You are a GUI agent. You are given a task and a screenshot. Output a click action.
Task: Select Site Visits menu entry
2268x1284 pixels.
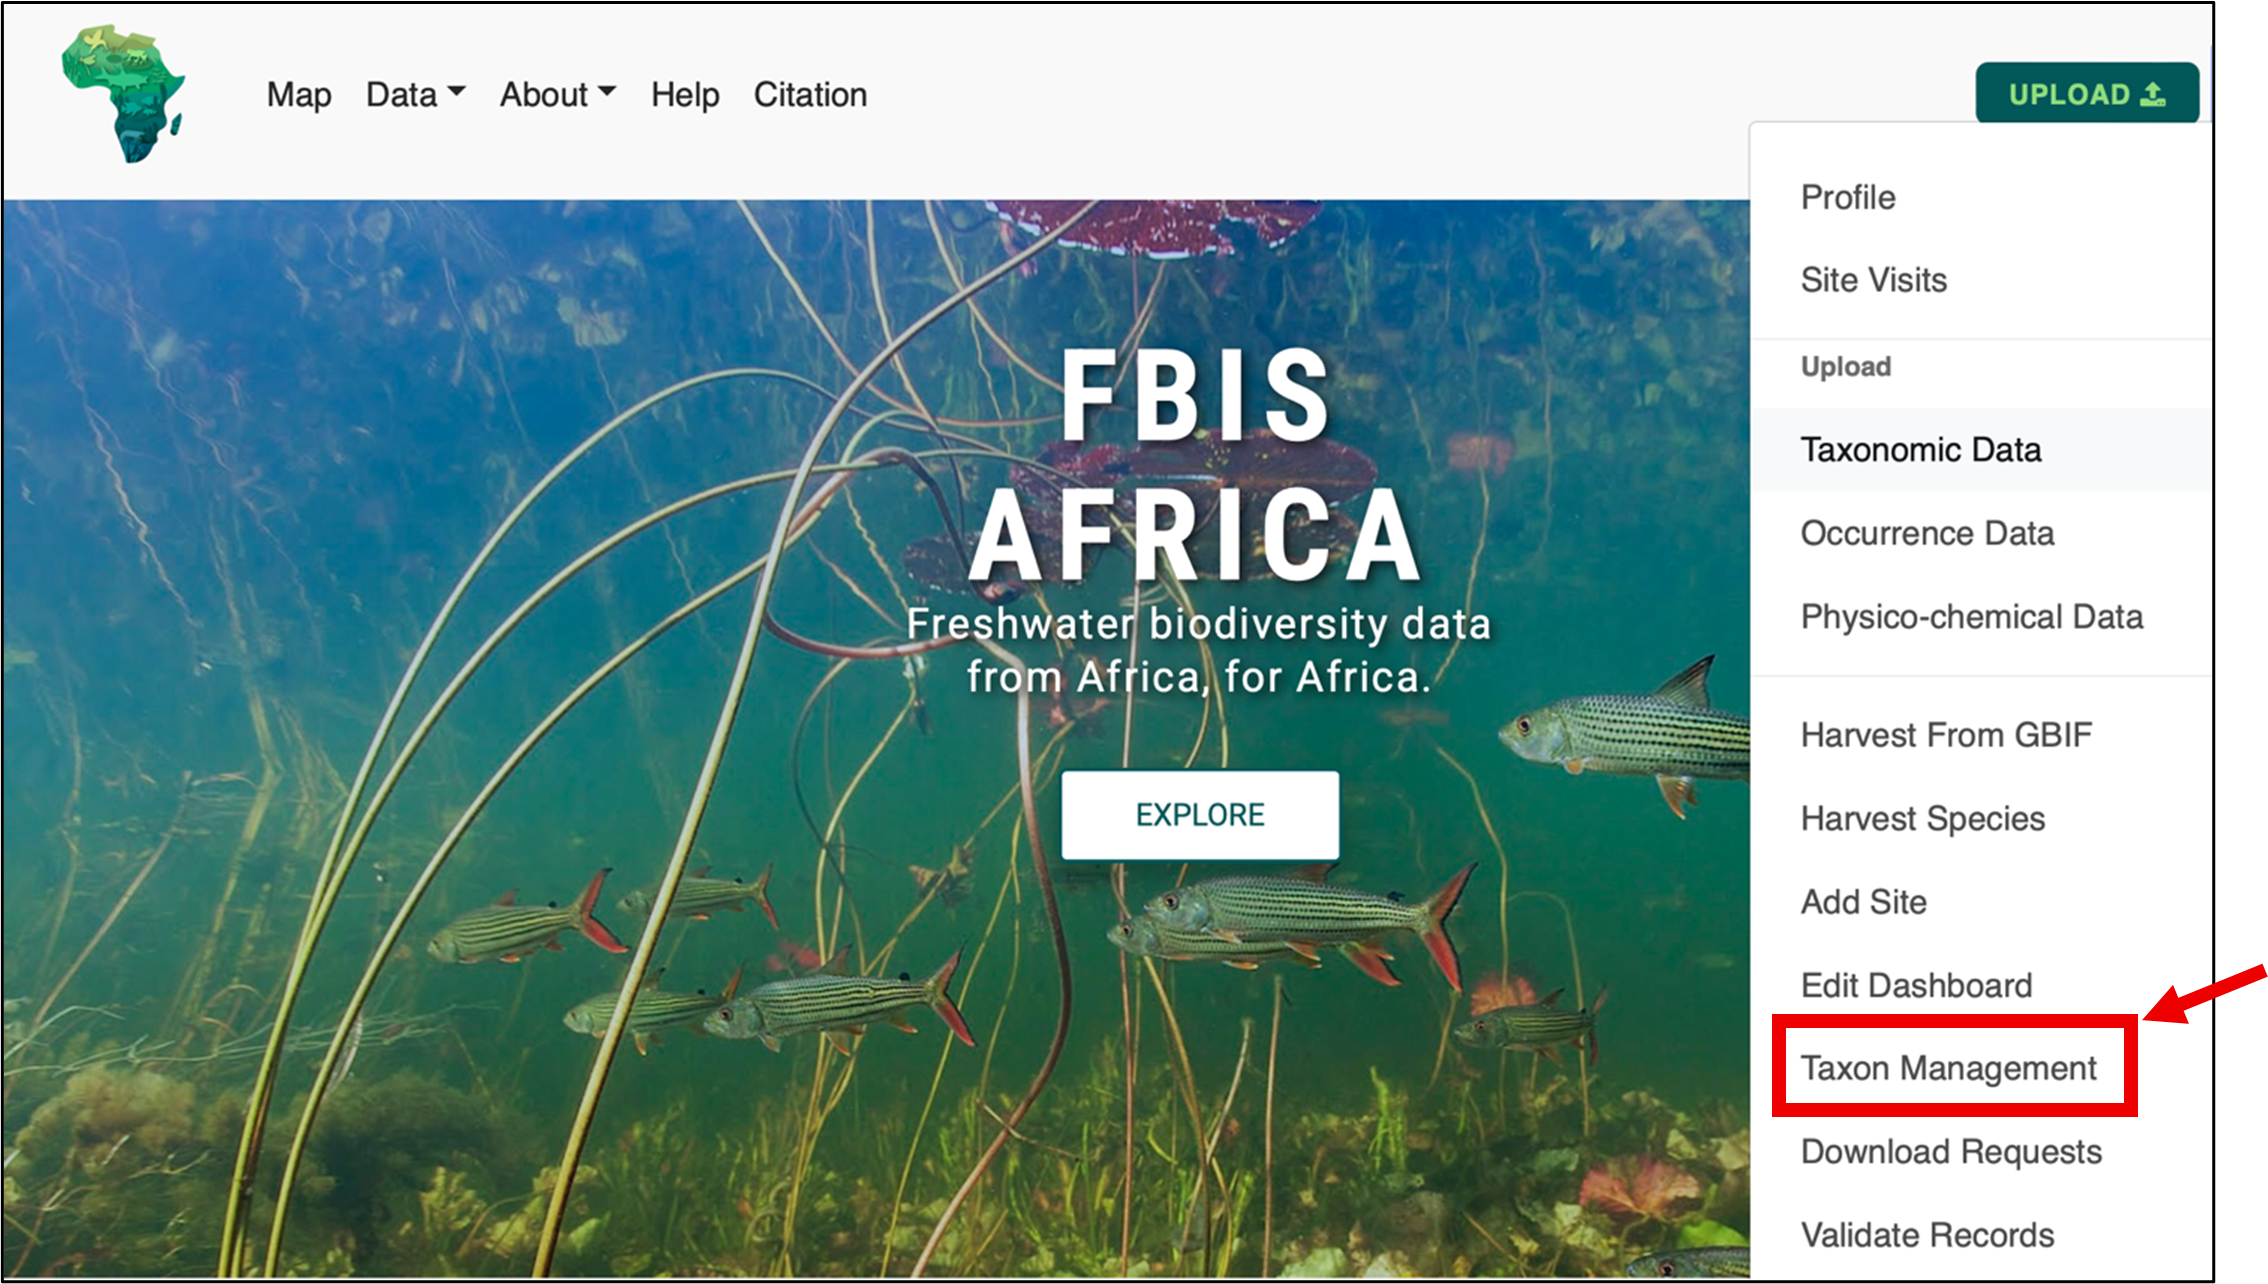1874,280
